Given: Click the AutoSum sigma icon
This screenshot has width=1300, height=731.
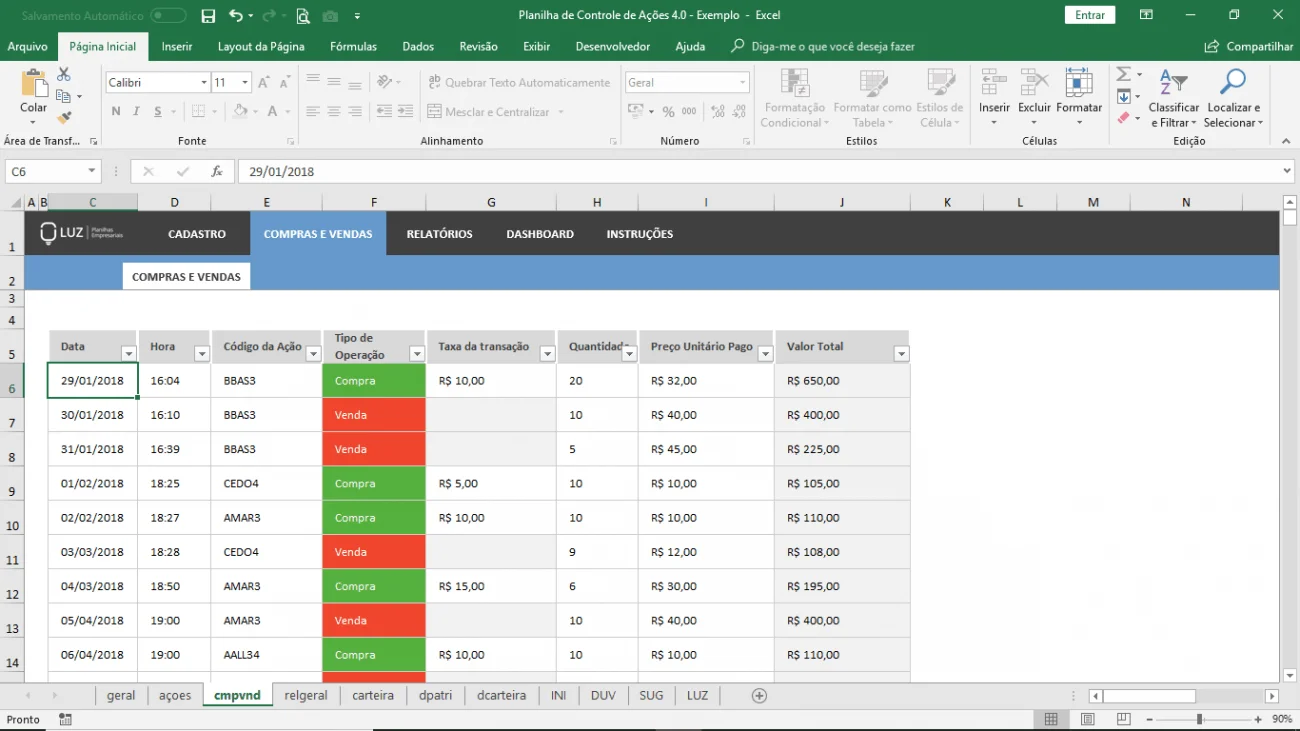Looking at the screenshot, I should [1123, 75].
